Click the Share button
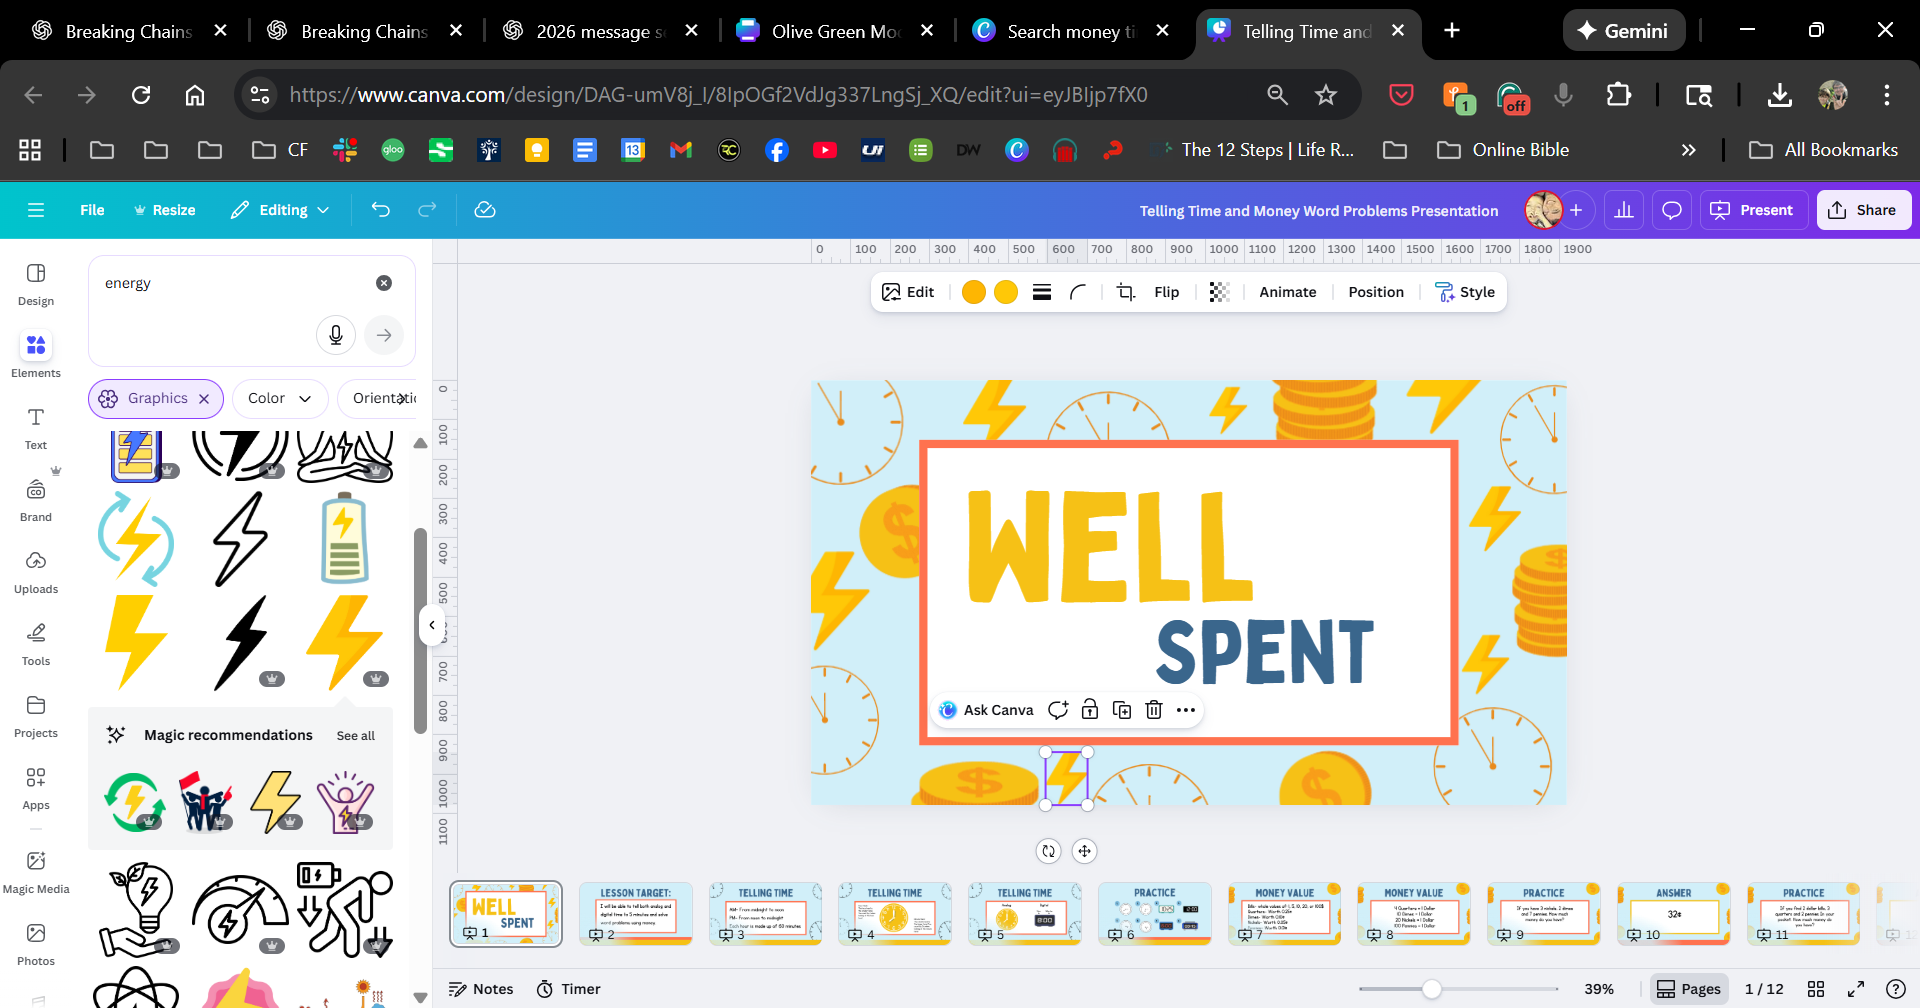Viewport: 1920px width, 1008px height. [x=1863, y=210]
